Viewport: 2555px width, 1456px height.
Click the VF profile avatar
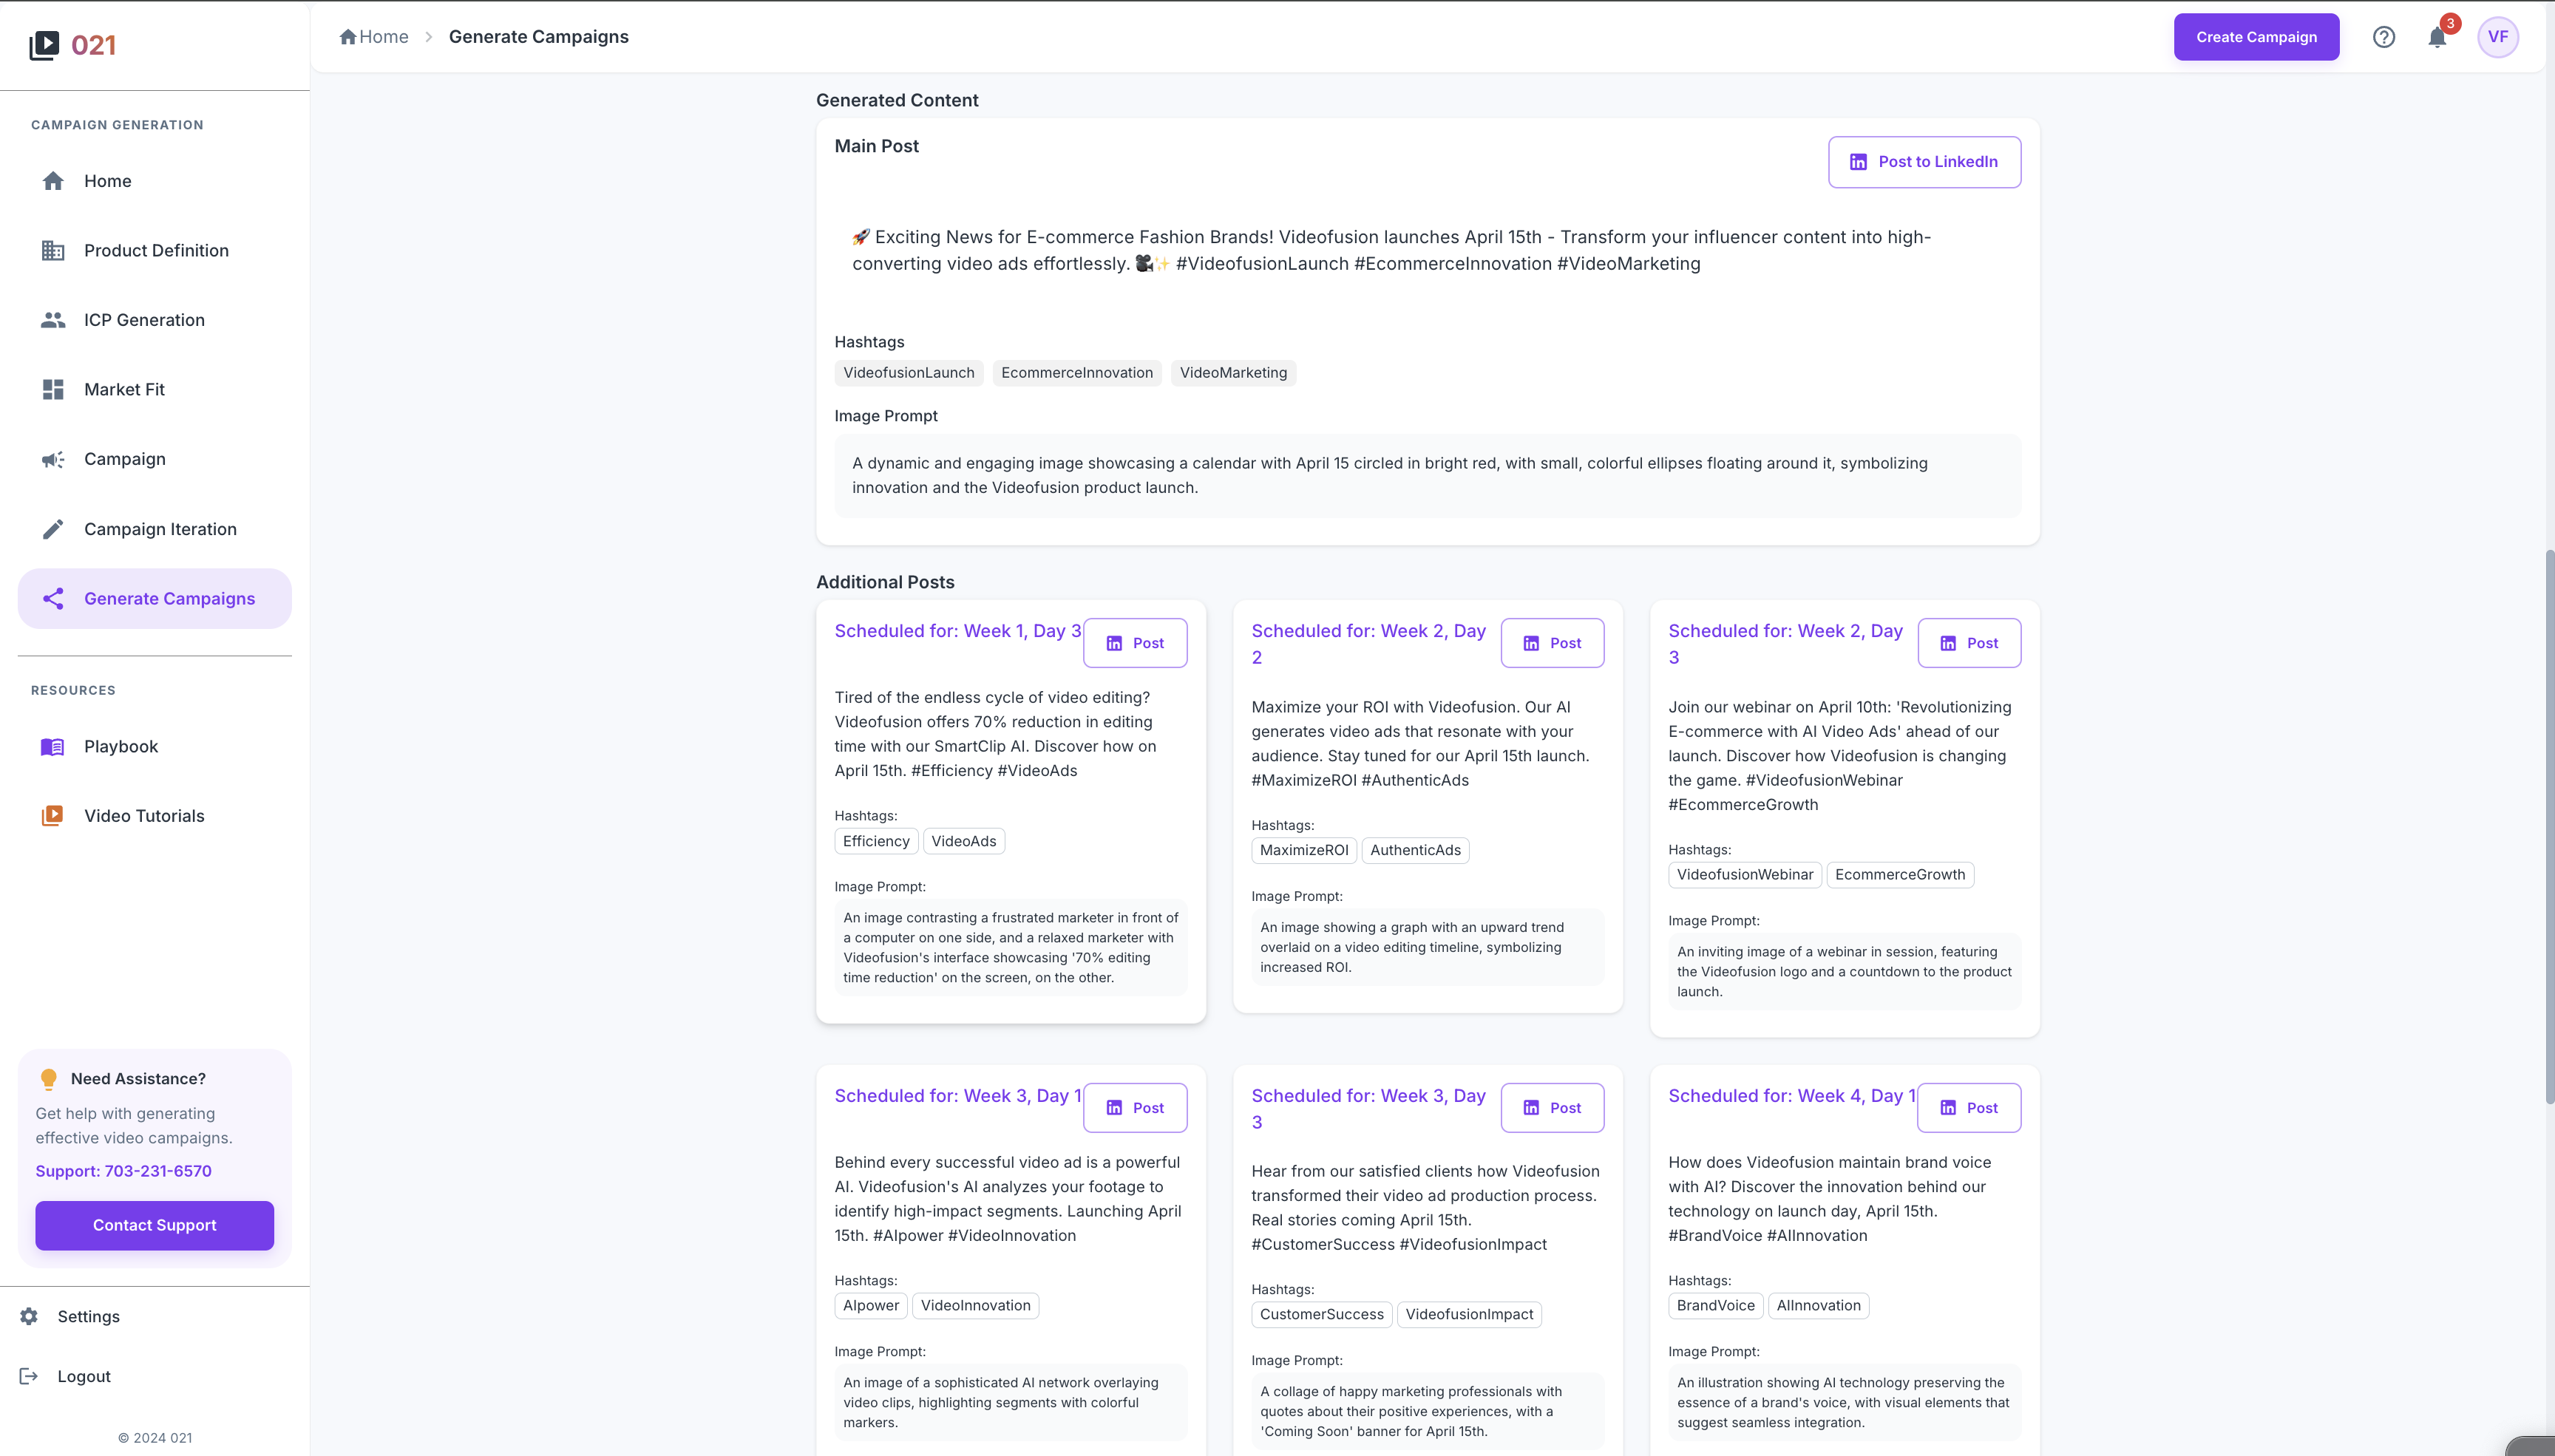click(x=2497, y=37)
